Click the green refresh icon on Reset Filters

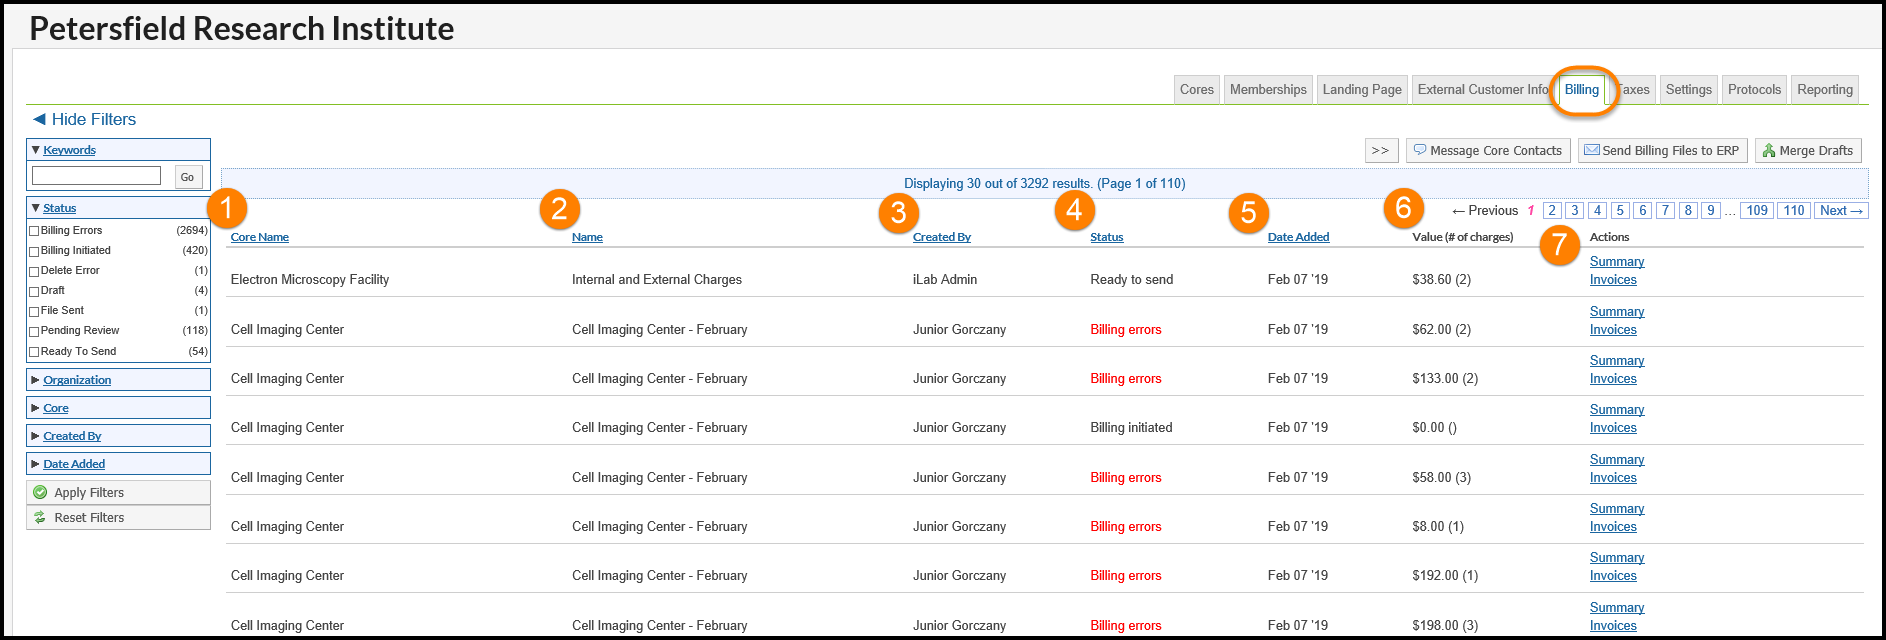40,517
